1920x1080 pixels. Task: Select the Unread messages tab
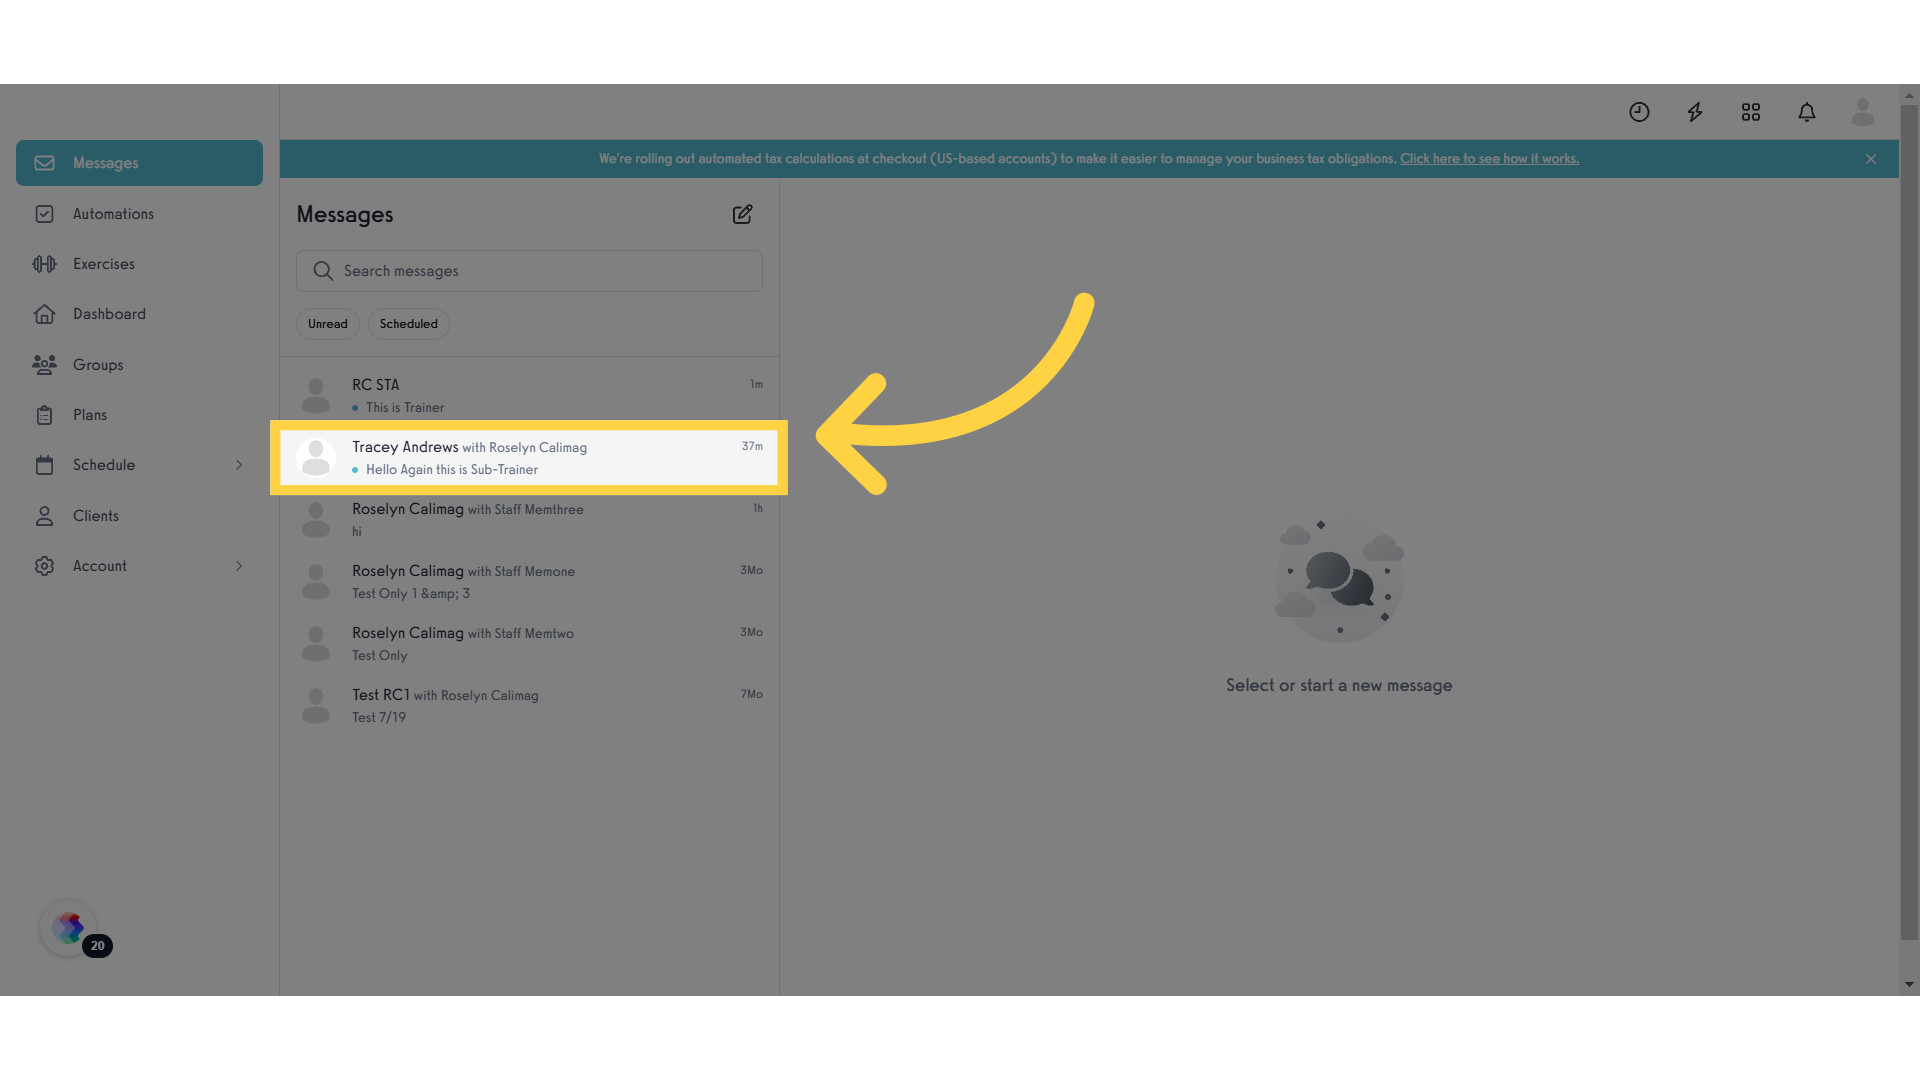click(327, 323)
